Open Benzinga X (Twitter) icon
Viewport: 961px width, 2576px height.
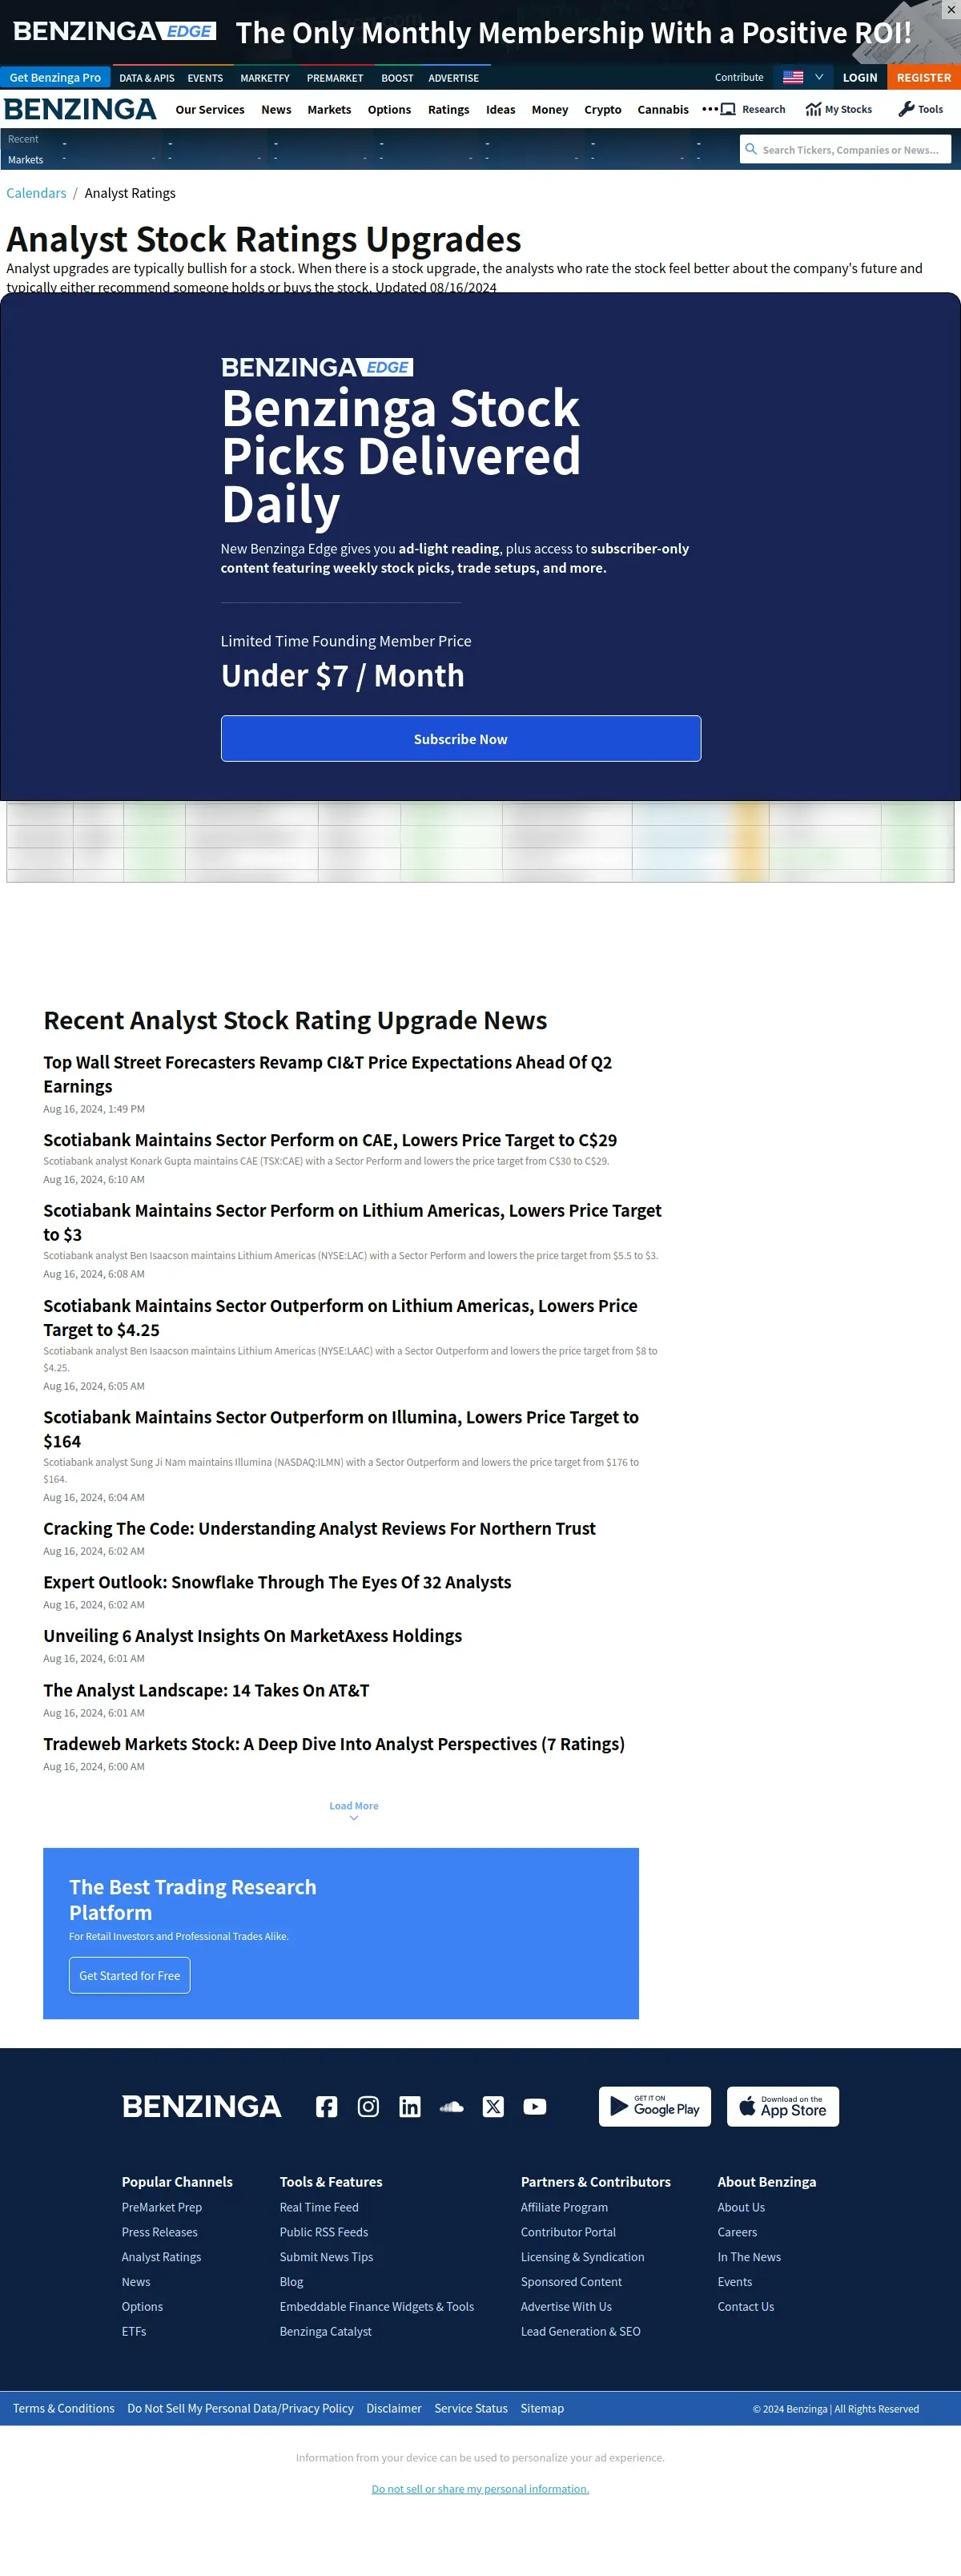coord(493,2106)
